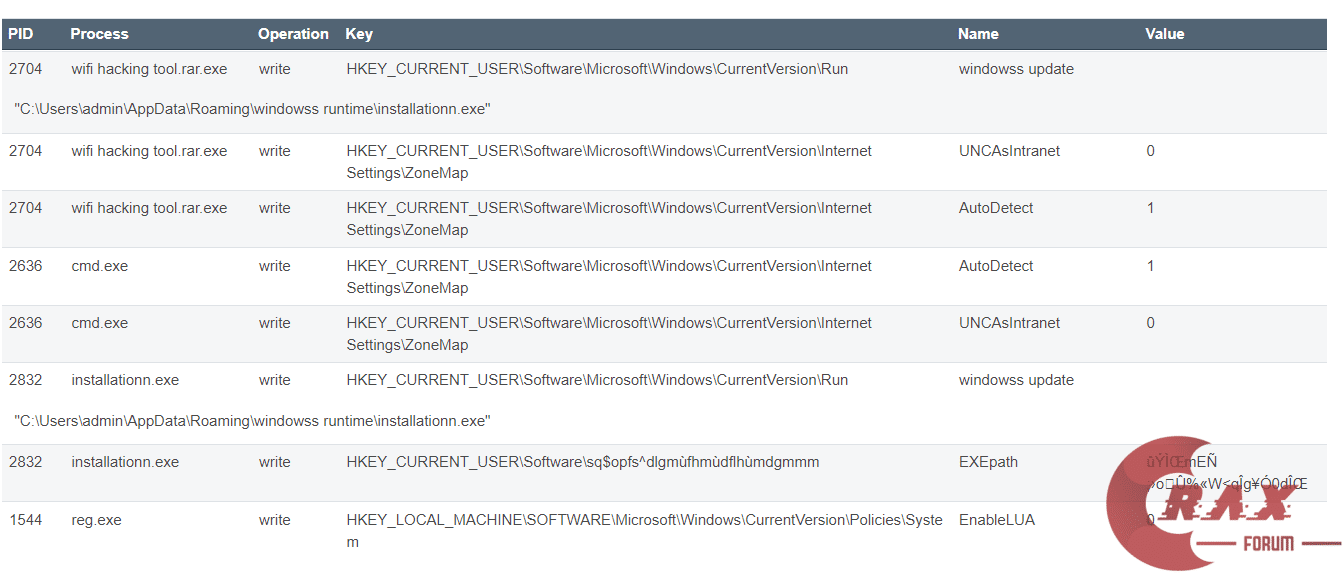Click PID 1544 in the table
This screenshot has height=574, width=1344.
[x=25, y=520]
